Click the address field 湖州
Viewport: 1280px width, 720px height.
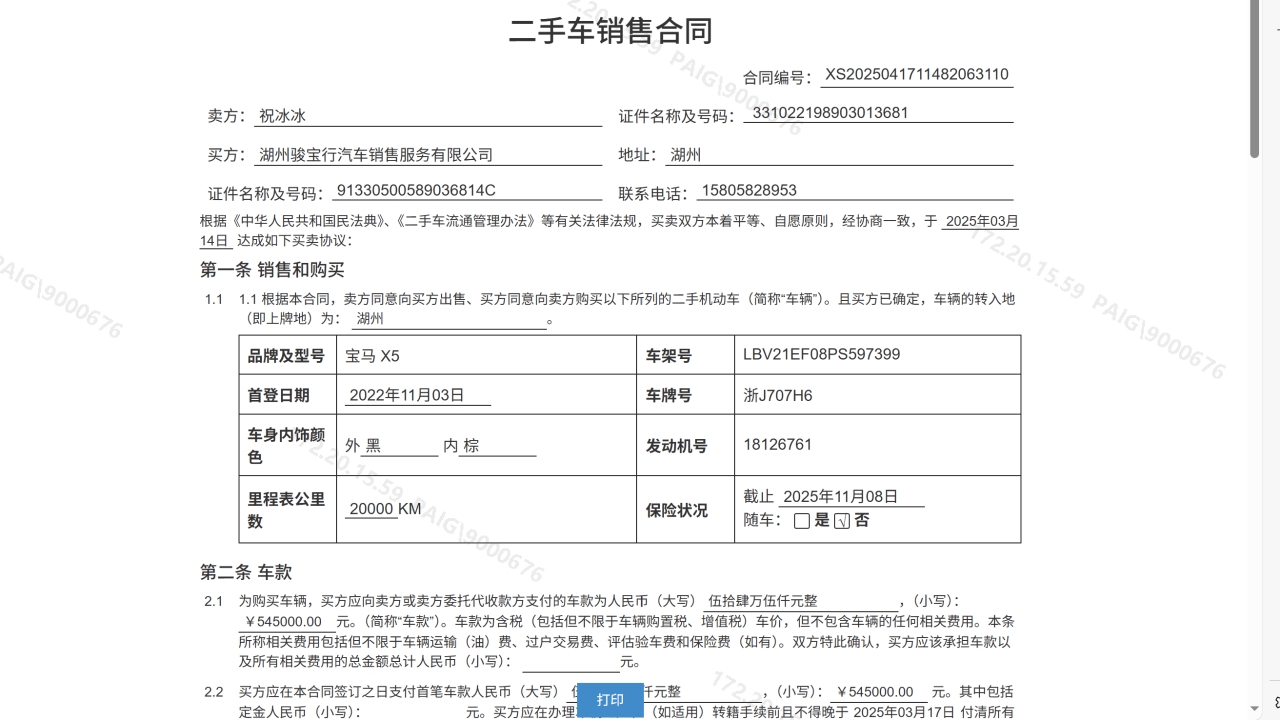click(839, 155)
